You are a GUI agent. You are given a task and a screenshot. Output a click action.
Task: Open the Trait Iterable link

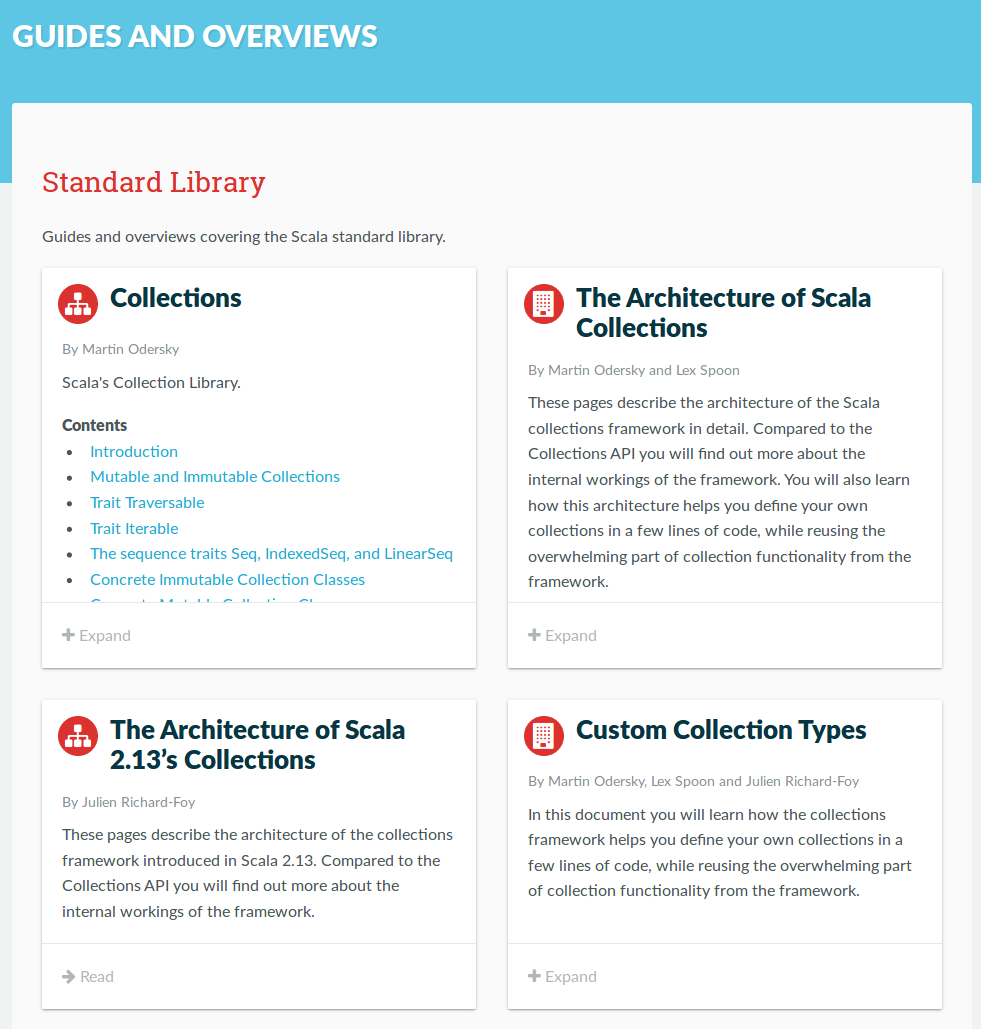(134, 528)
